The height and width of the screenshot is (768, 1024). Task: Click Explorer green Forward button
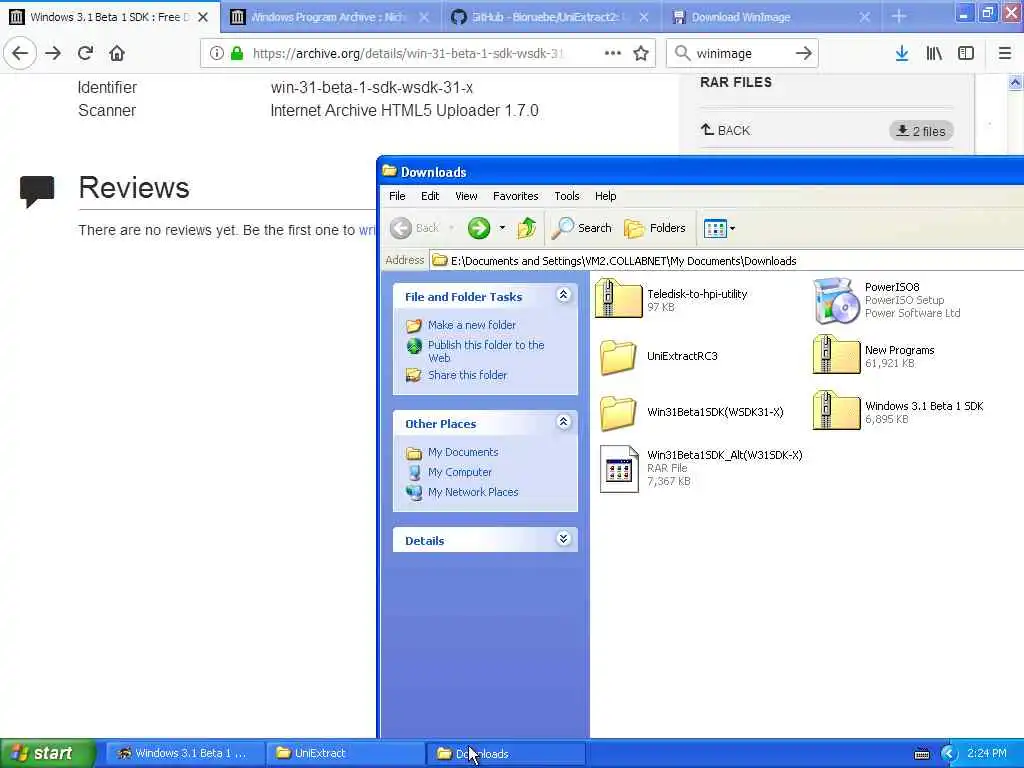coord(479,228)
